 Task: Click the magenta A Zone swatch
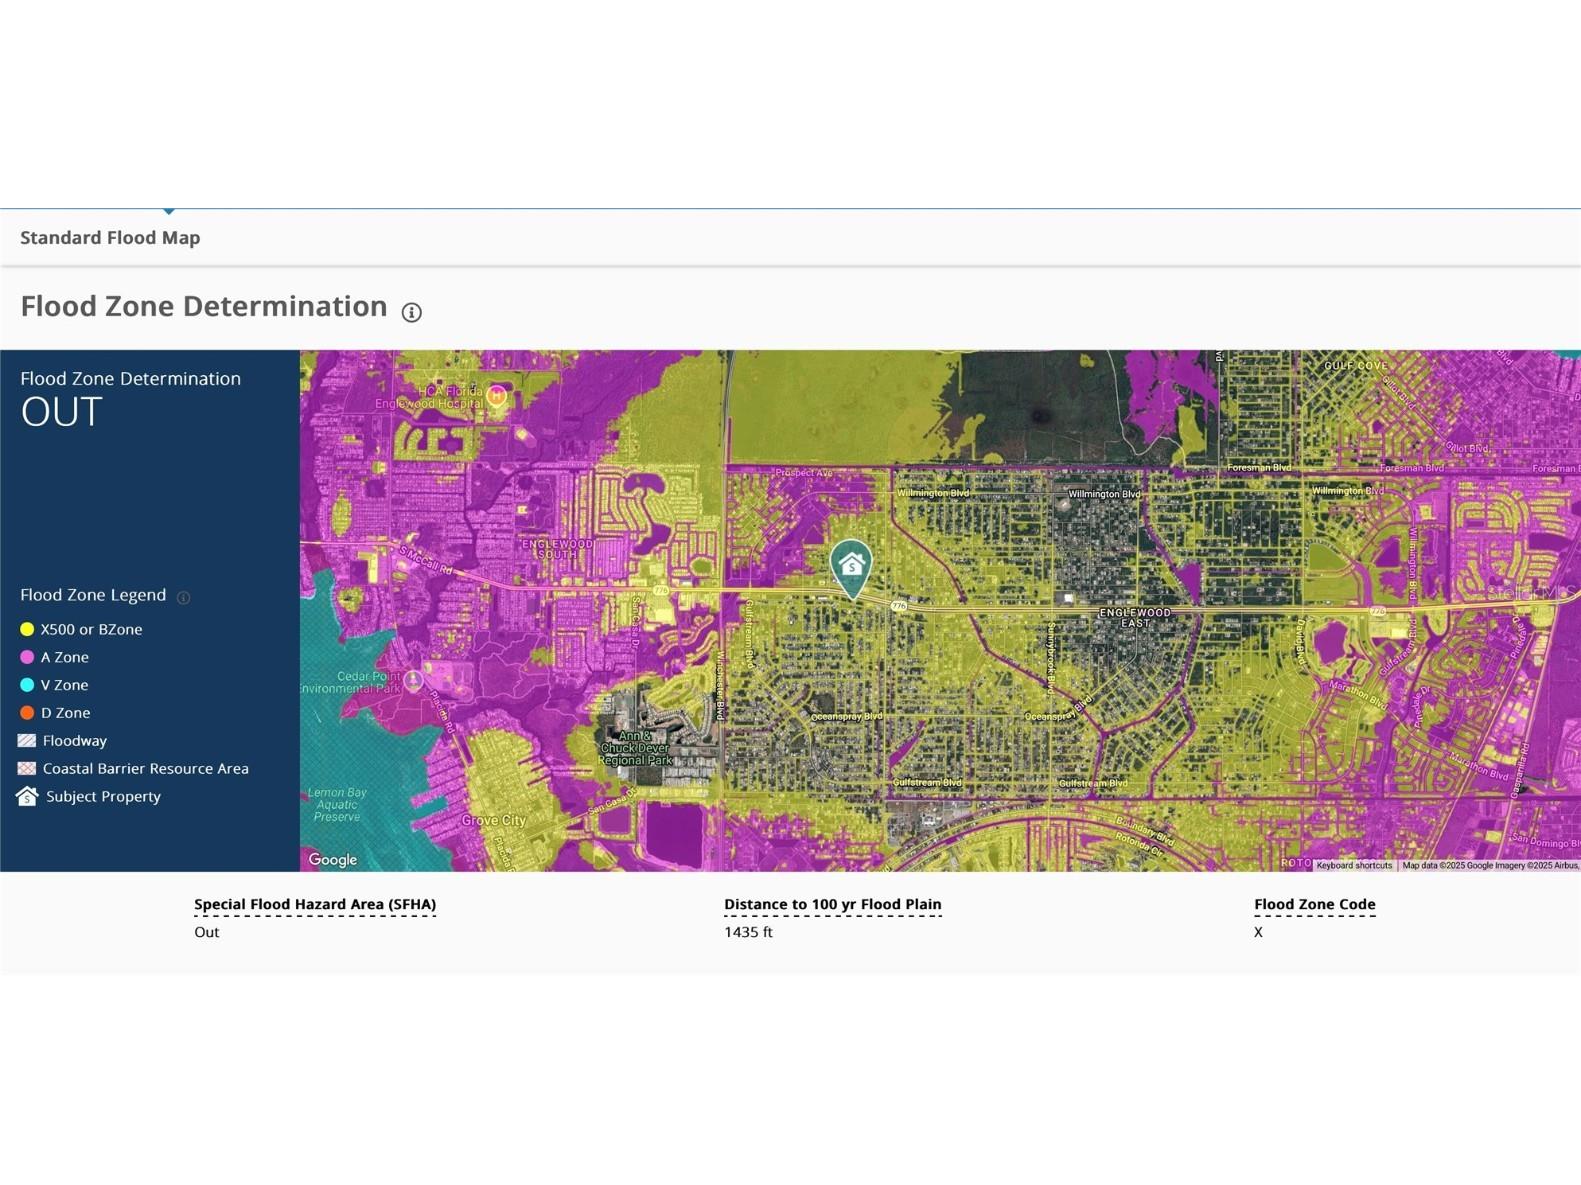point(27,657)
